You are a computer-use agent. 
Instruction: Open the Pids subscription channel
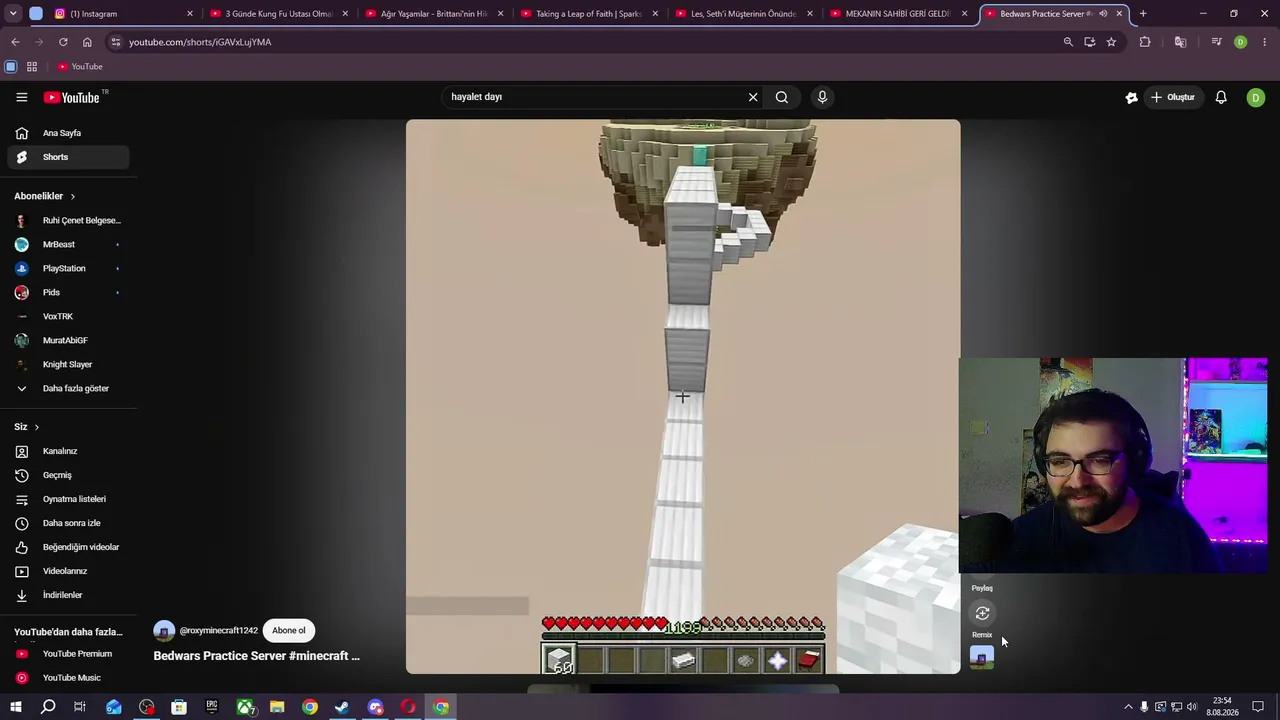pyautogui.click(x=69, y=292)
